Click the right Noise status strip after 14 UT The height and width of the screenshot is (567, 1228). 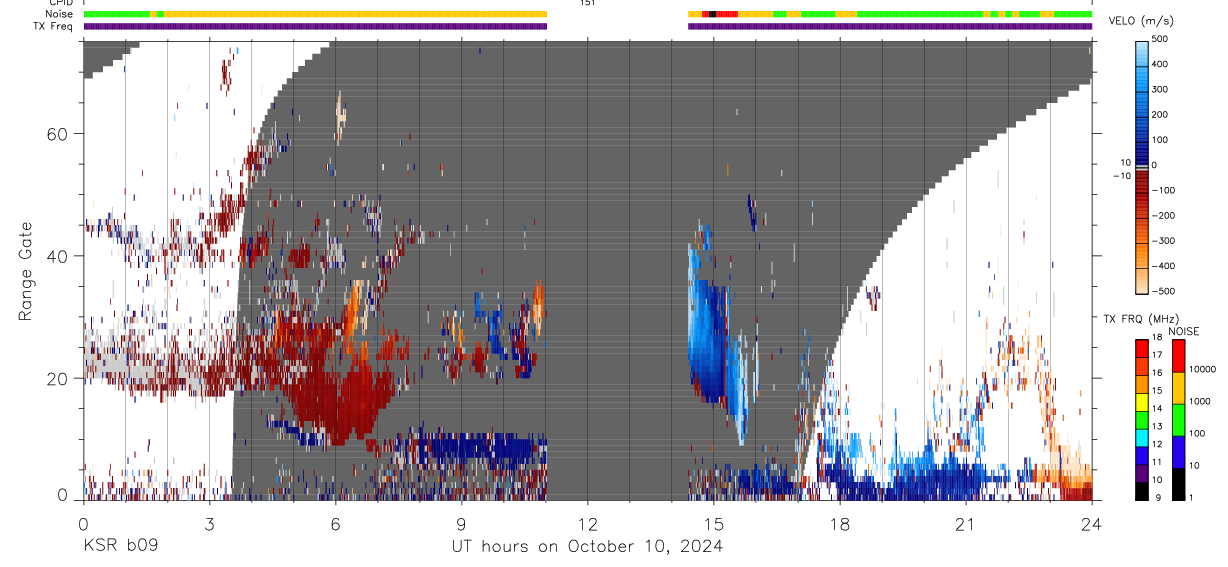click(890, 14)
